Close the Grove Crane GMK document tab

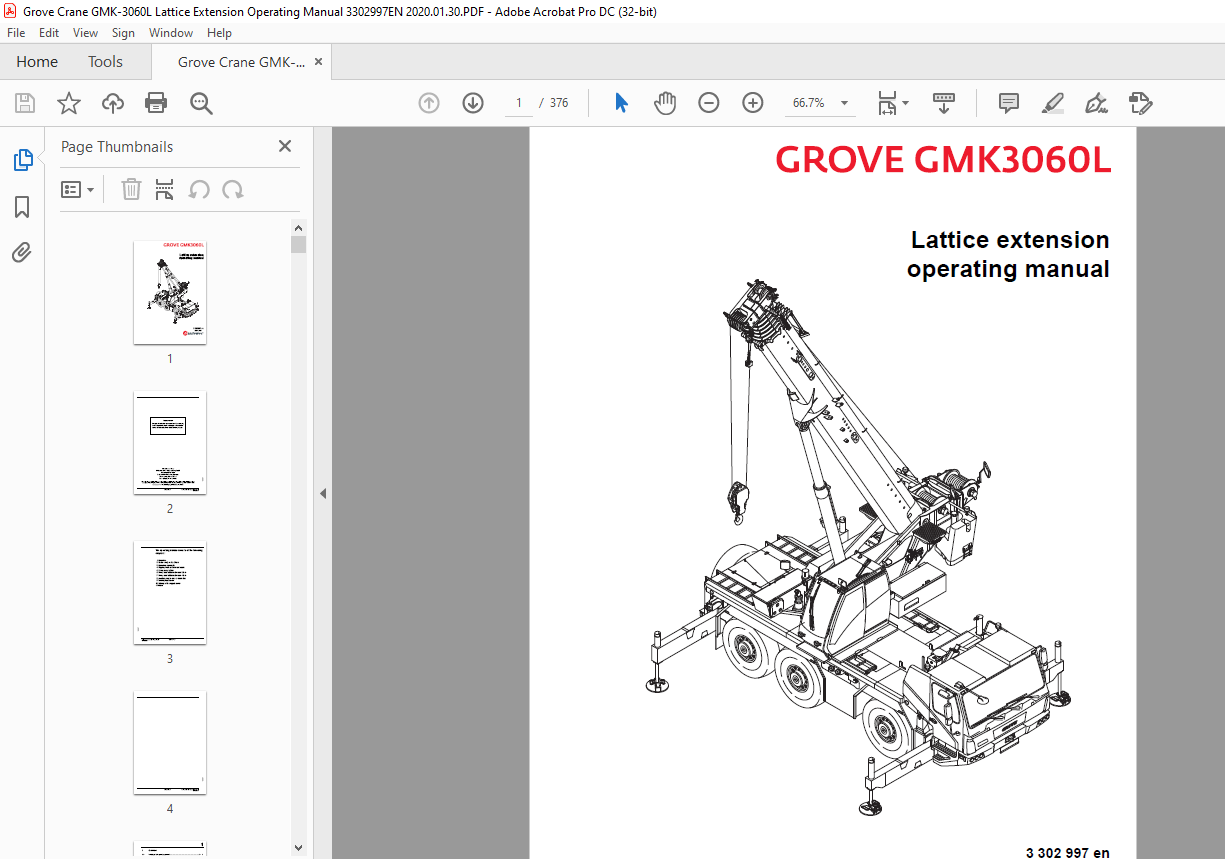point(318,62)
